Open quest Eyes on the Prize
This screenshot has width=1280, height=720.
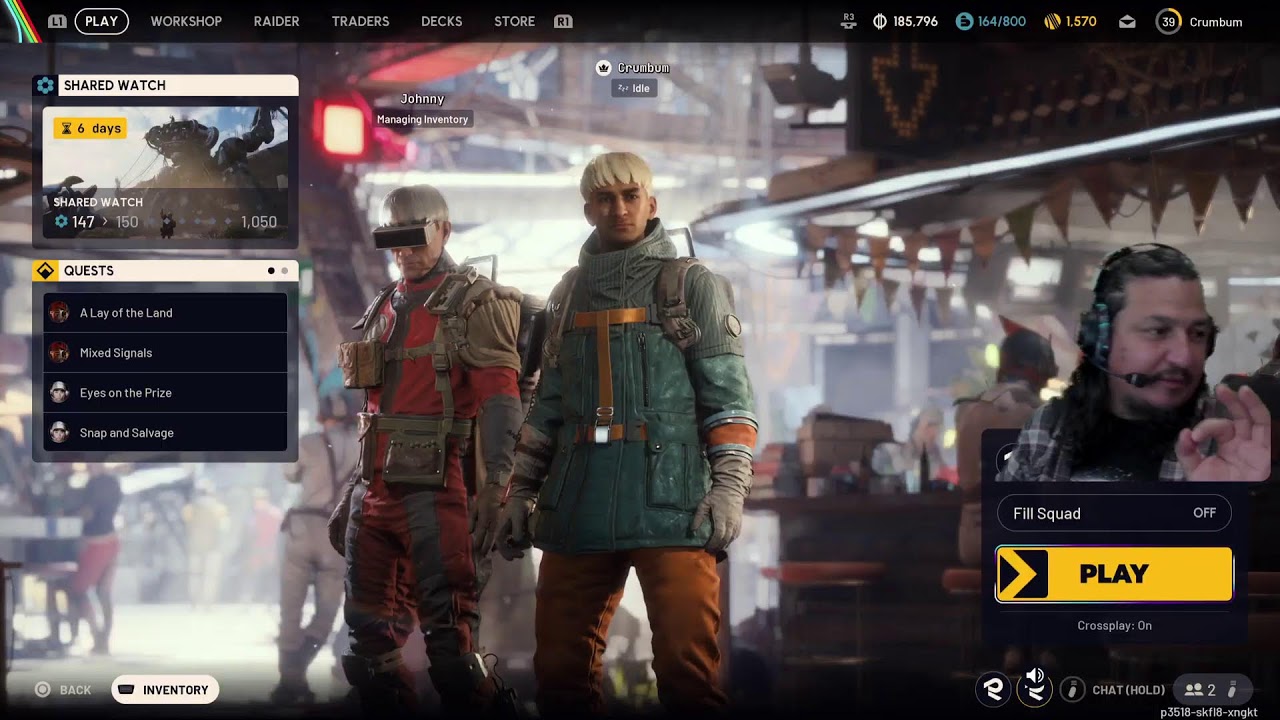tap(165, 393)
